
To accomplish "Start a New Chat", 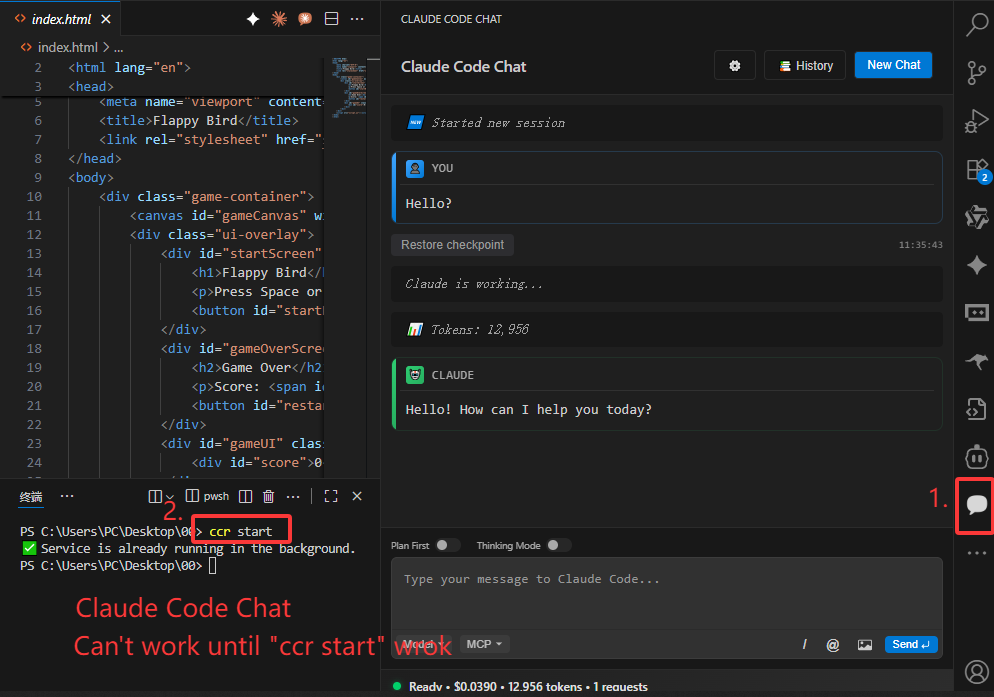I will 893,65.
